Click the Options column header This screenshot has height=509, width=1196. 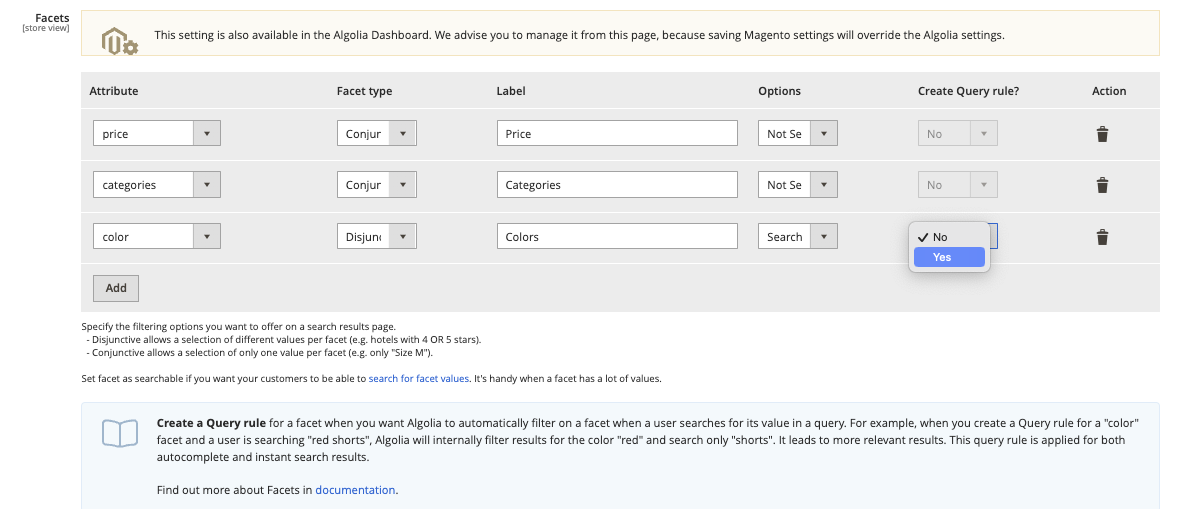(x=780, y=91)
